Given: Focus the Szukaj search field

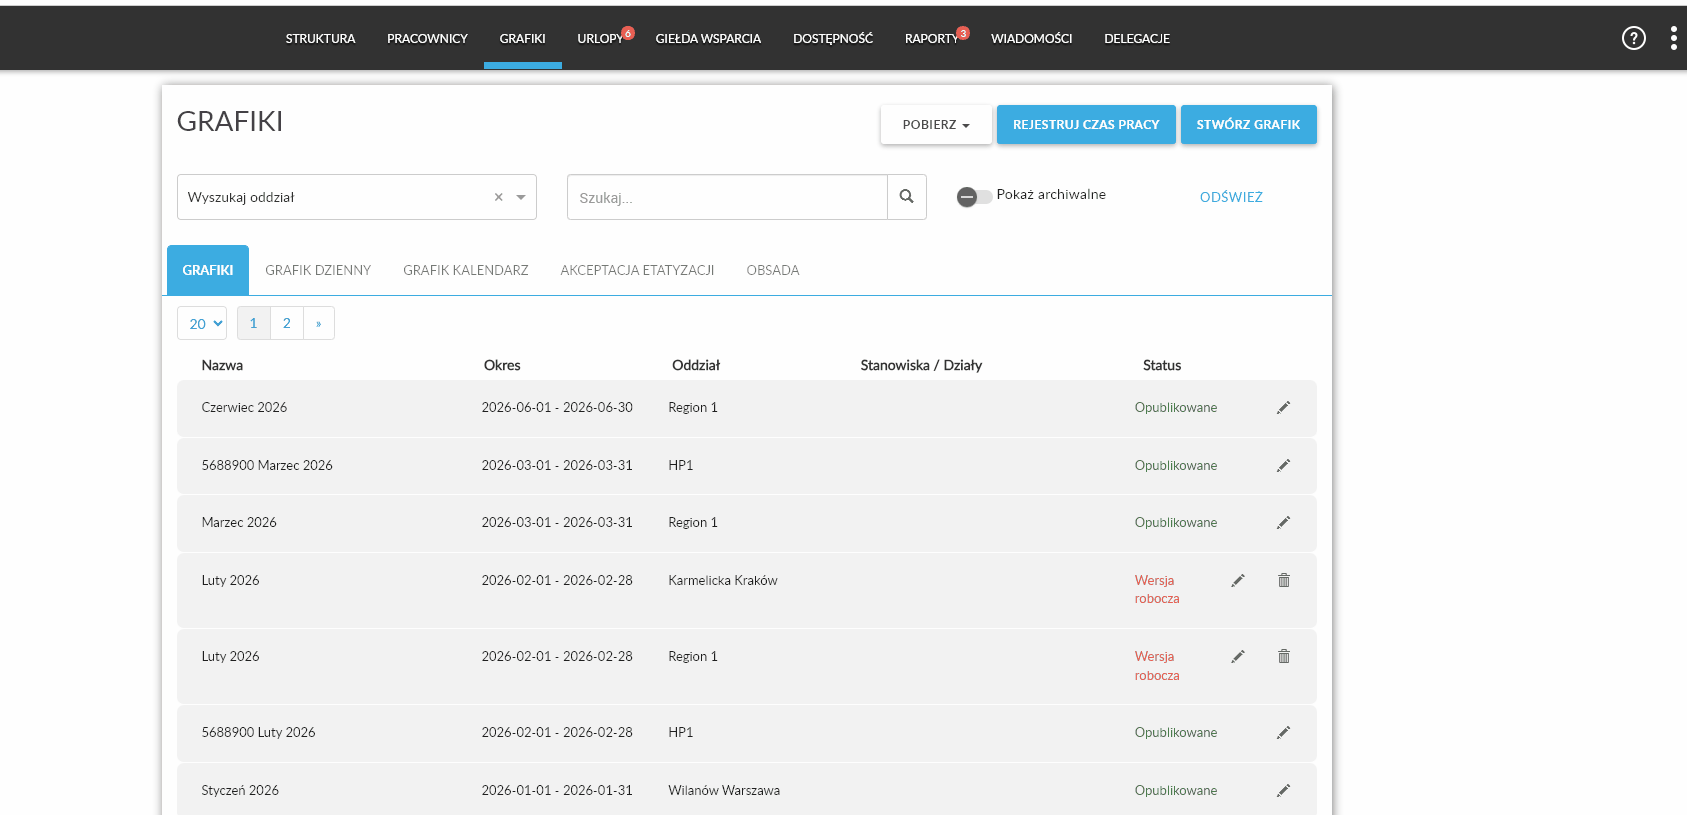Looking at the screenshot, I should 727,197.
